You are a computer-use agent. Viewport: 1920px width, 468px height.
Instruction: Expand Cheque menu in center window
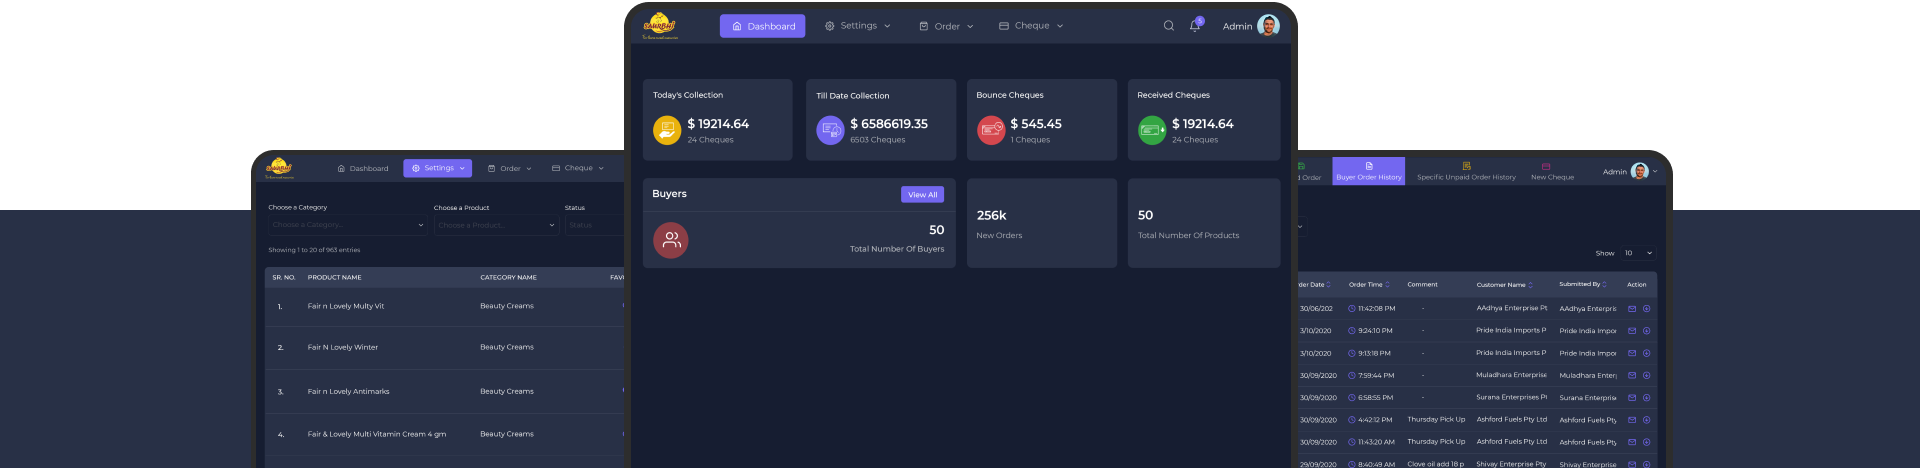1031,26
